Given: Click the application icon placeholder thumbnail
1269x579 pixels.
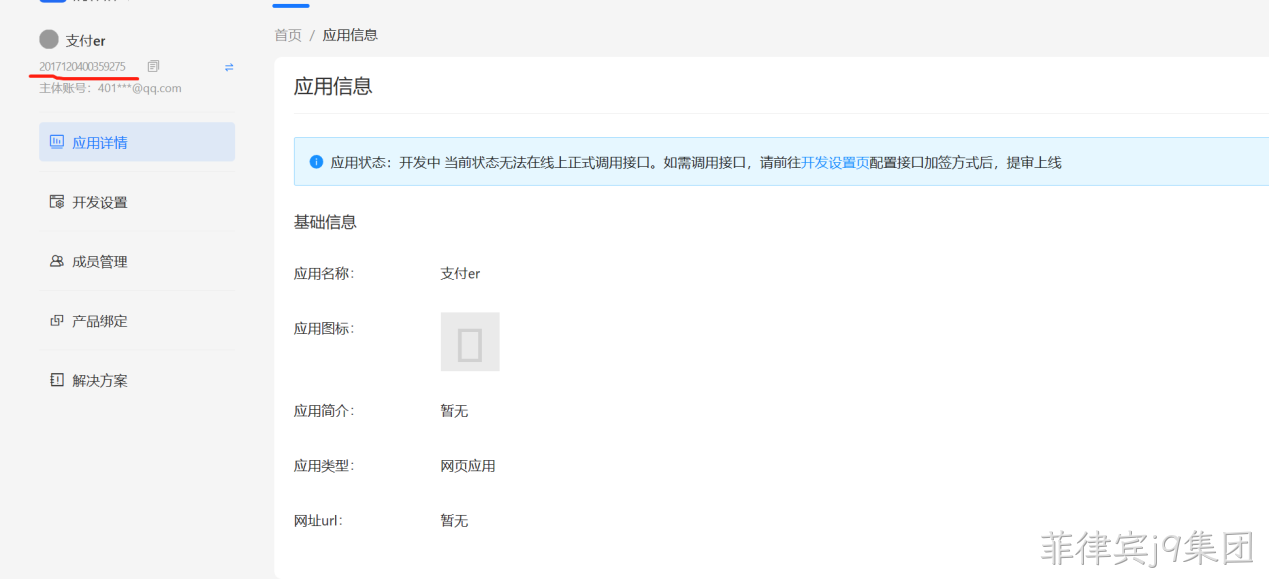Looking at the screenshot, I should pyautogui.click(x=470, y=342).
